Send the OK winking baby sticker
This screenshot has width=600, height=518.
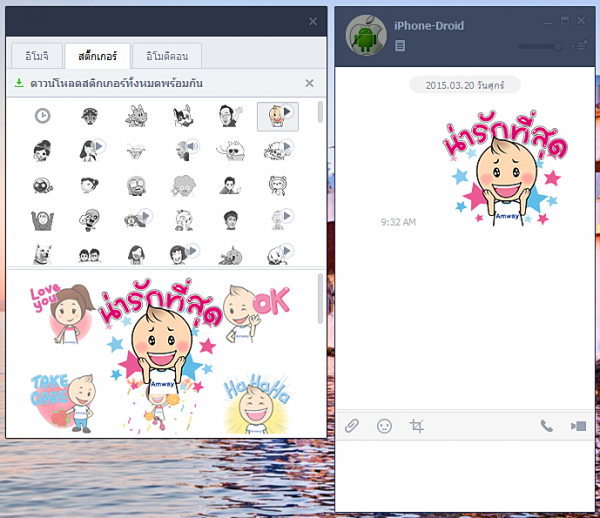(x=256, y=314)
